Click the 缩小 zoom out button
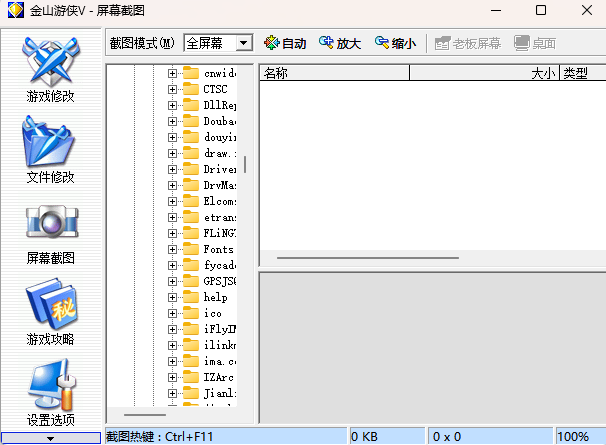 click(395, 43)
